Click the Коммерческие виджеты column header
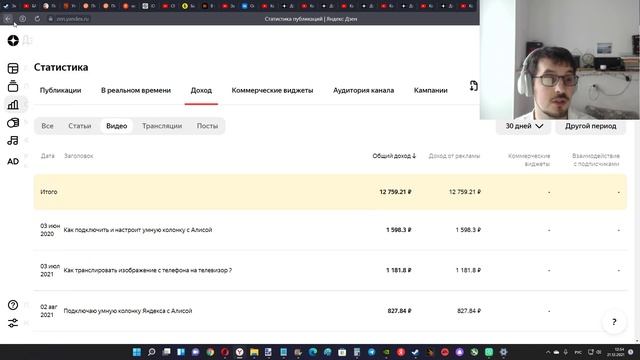The height and width of the screenshot is (360, 640). tap(529, 160)
